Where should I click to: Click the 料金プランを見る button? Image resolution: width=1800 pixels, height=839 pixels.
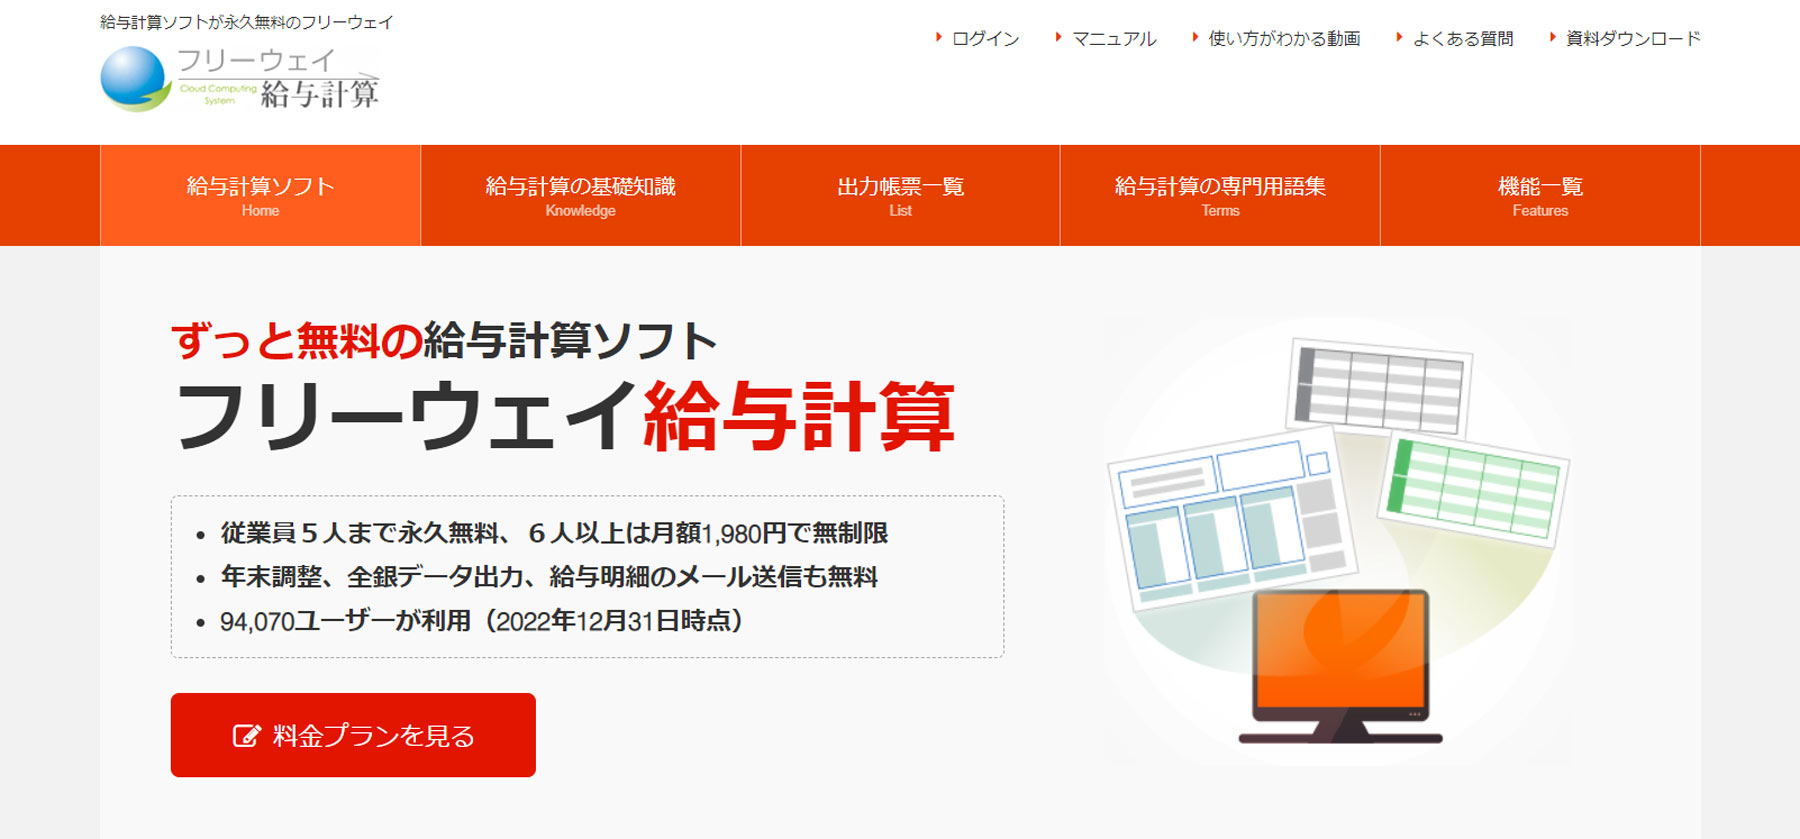click(353, 735)
